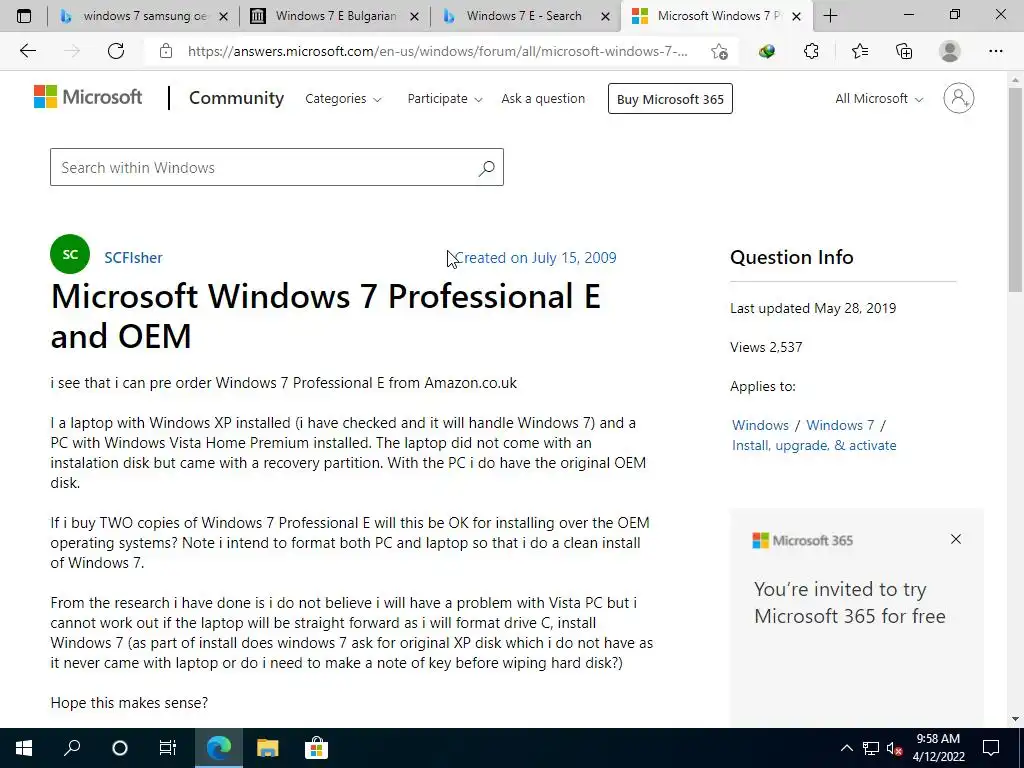Click the scrollbar down arrow
The height and width of the screenshot is (768, 1024).
coord(1015,719)
